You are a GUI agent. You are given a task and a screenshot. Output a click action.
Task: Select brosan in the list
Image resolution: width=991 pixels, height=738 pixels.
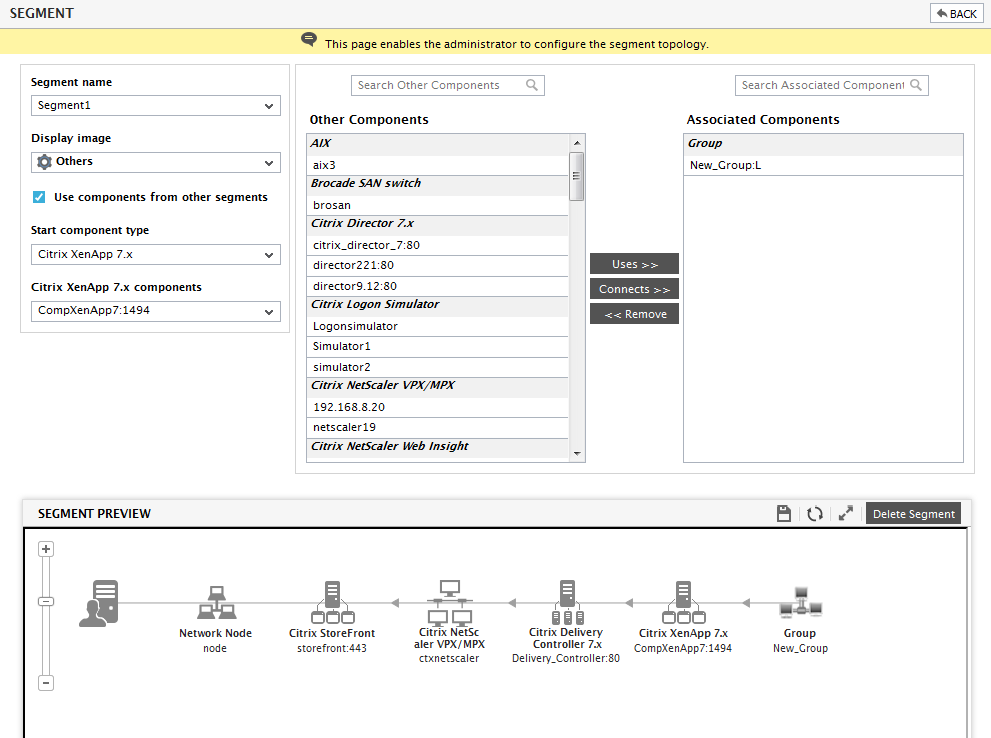point(437,205)
